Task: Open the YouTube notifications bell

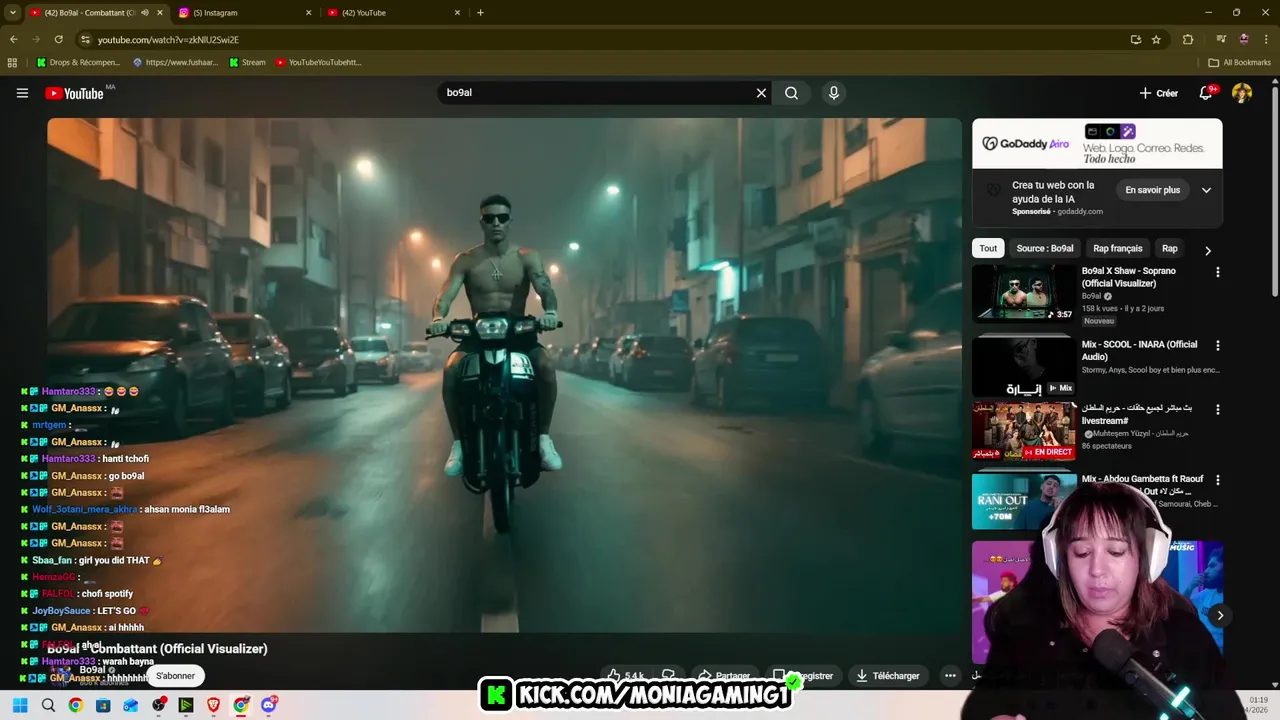Action: coord(1206,93)
